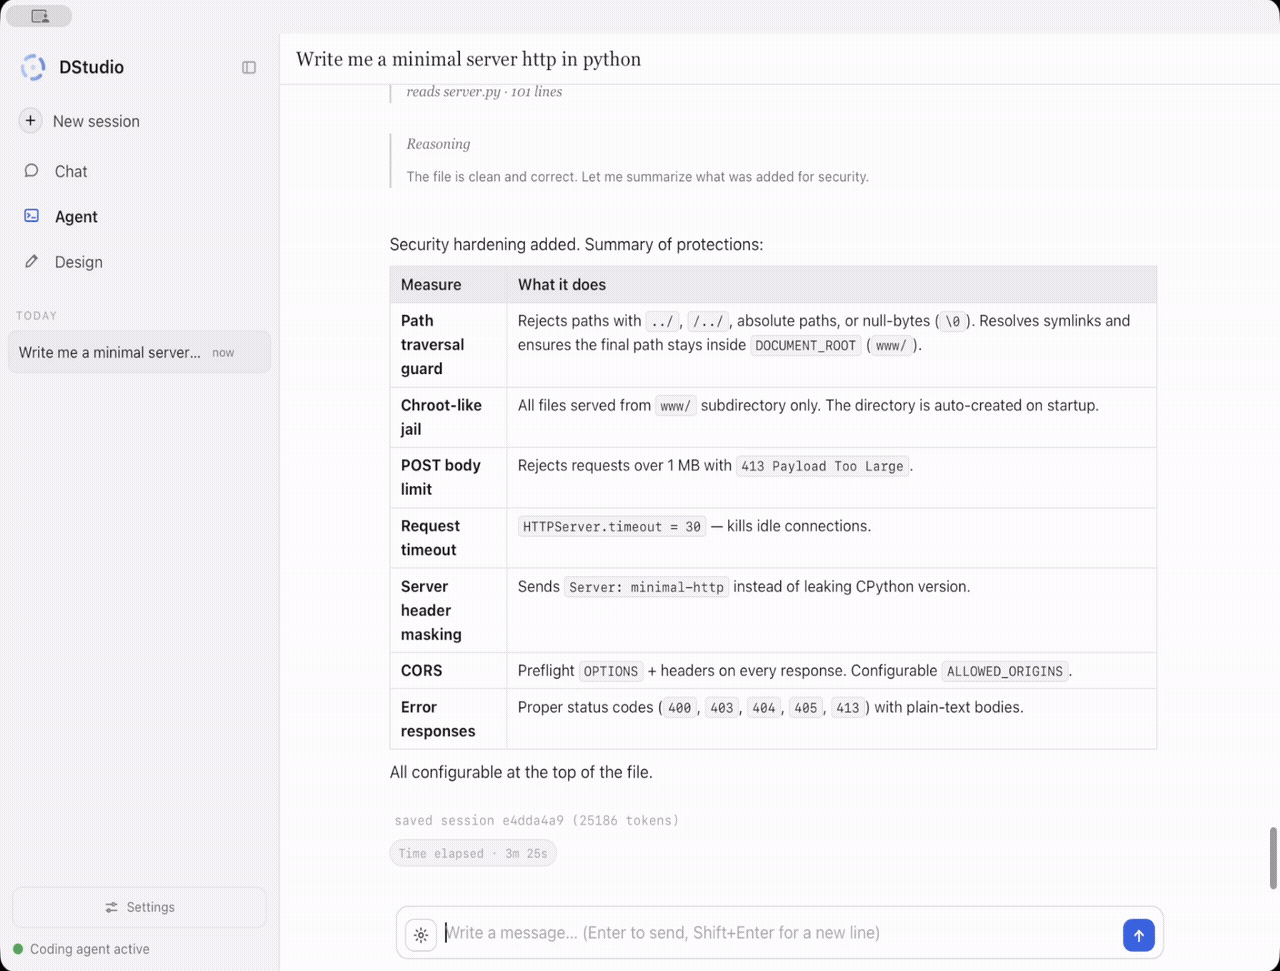The width and height of the screenshot is (1280, 971).
Task: Select the 'Chroot-like jail' cell
Action: (448, 417)
